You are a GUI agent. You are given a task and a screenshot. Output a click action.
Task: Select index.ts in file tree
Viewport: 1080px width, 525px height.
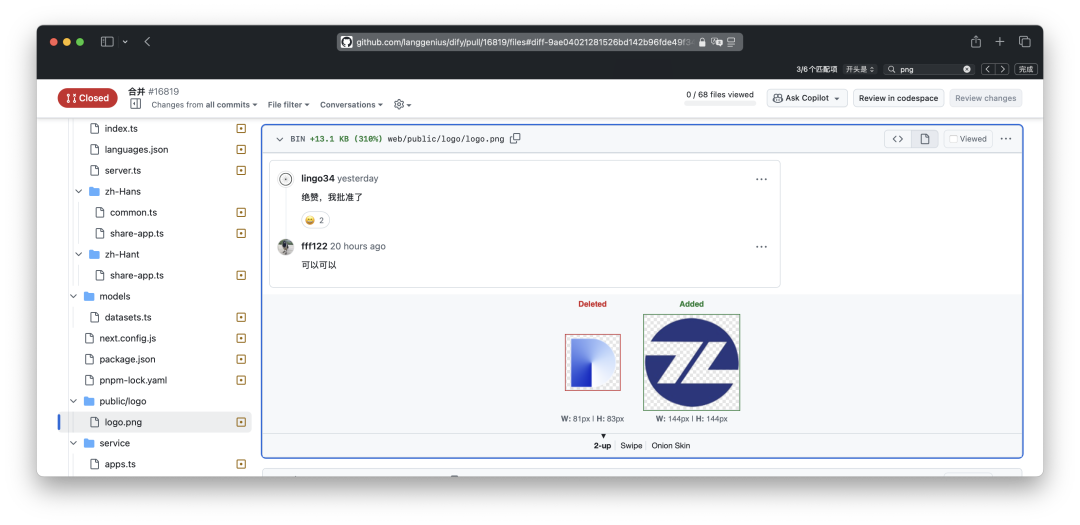point(121,128)
